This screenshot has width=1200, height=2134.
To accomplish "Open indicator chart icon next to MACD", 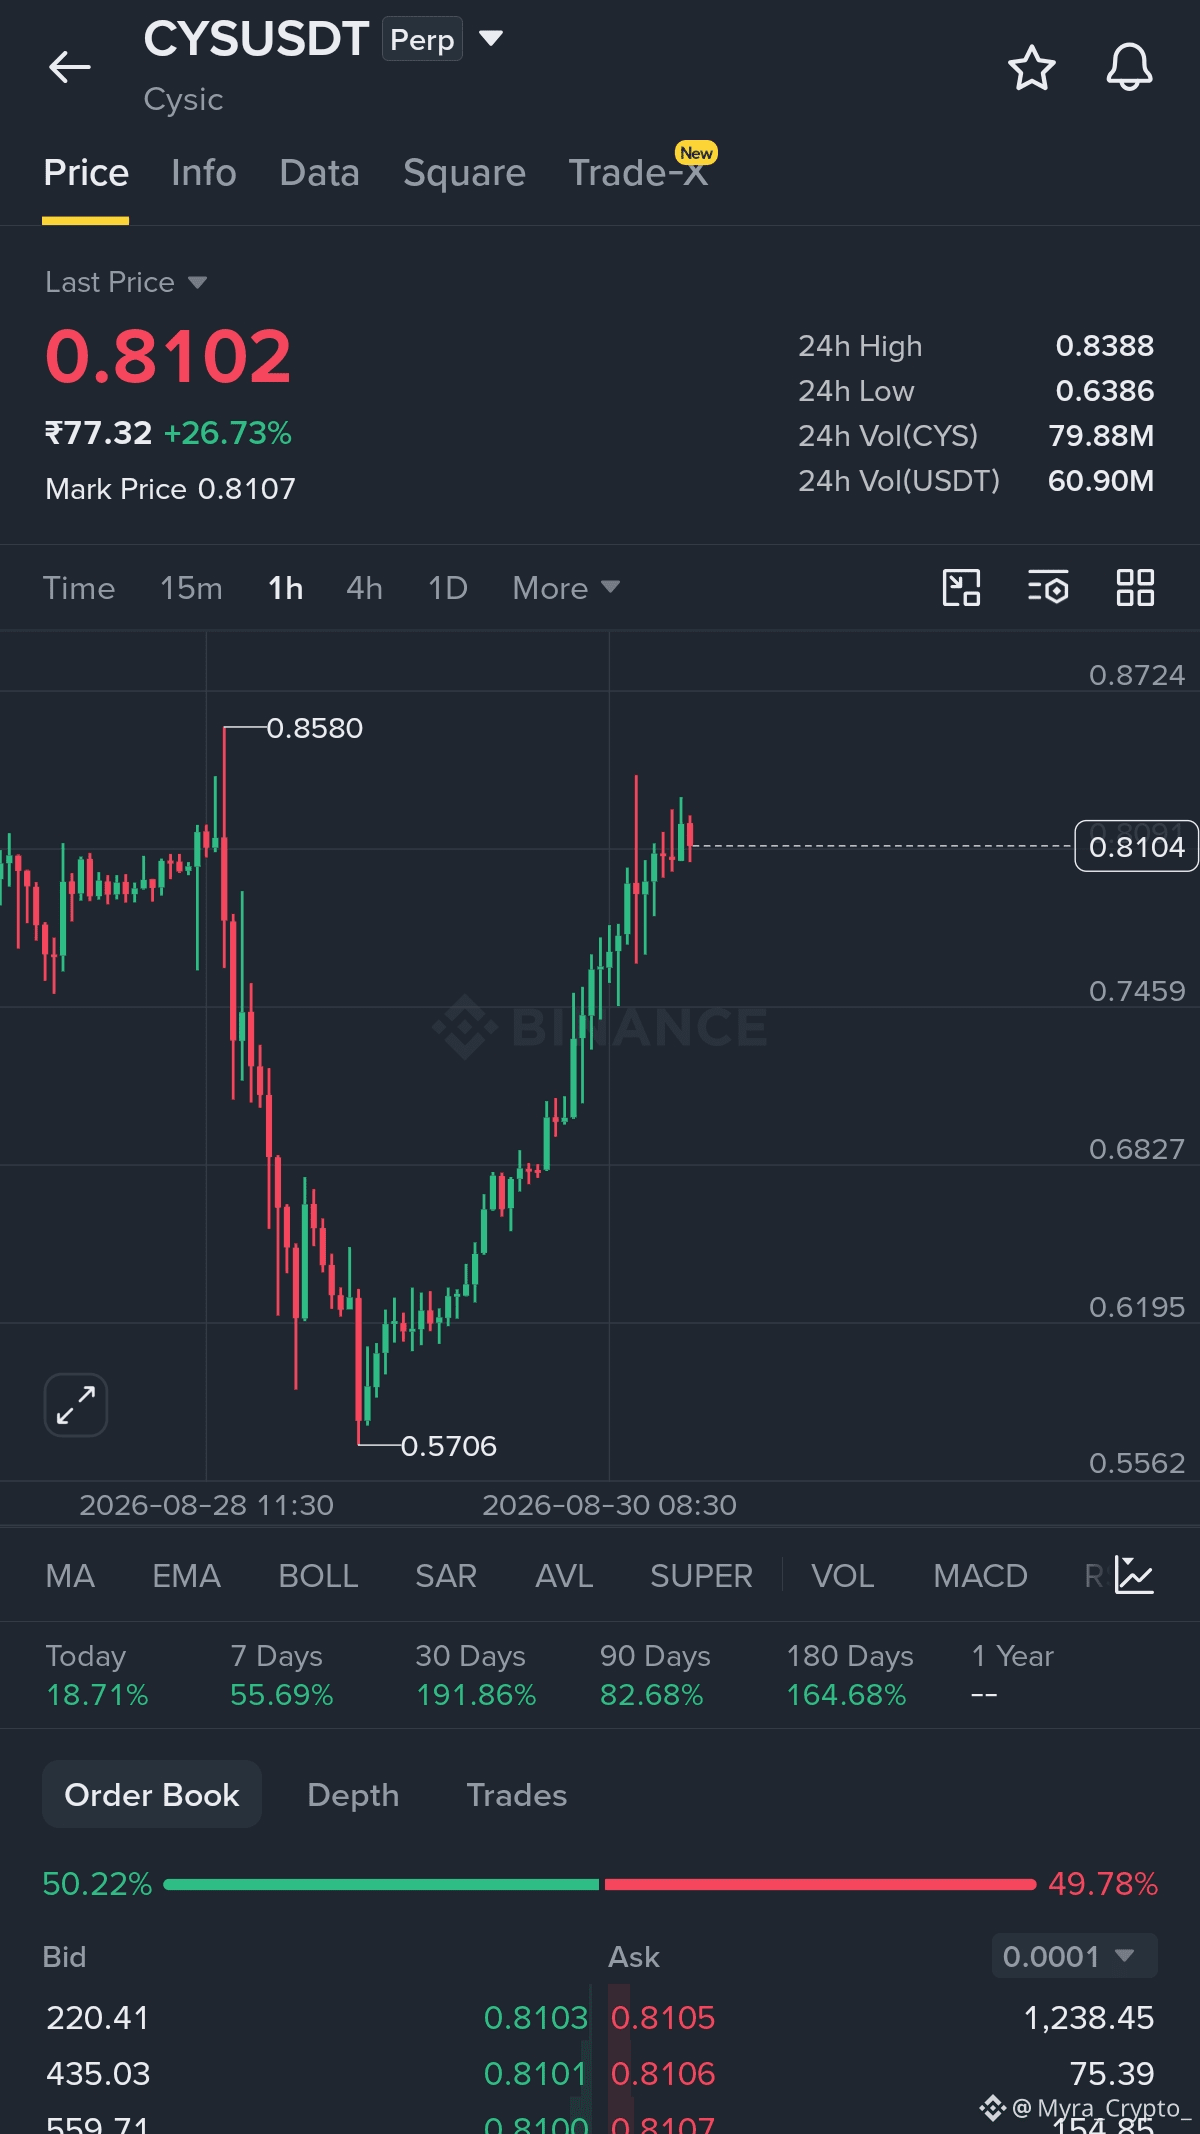I will coord(1134,1575).
